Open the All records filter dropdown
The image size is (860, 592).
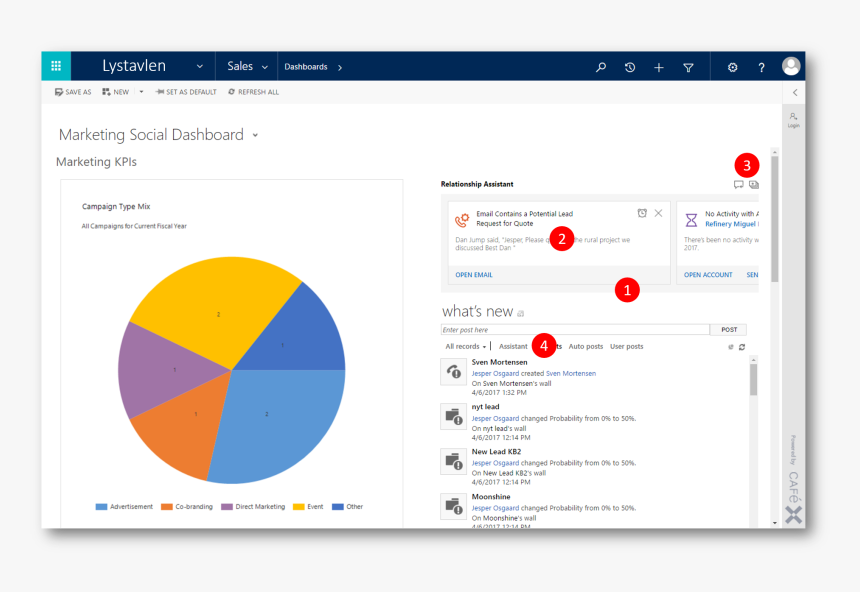pos(466,347)
